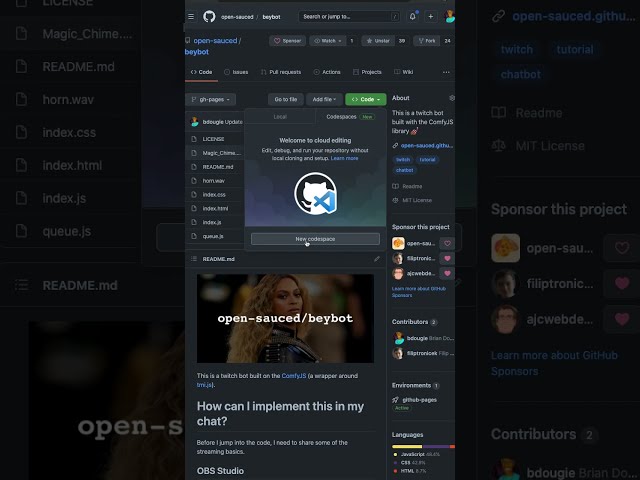640x480 pixels.
Task: Open the Readme link in About
Action: point(412,187)
